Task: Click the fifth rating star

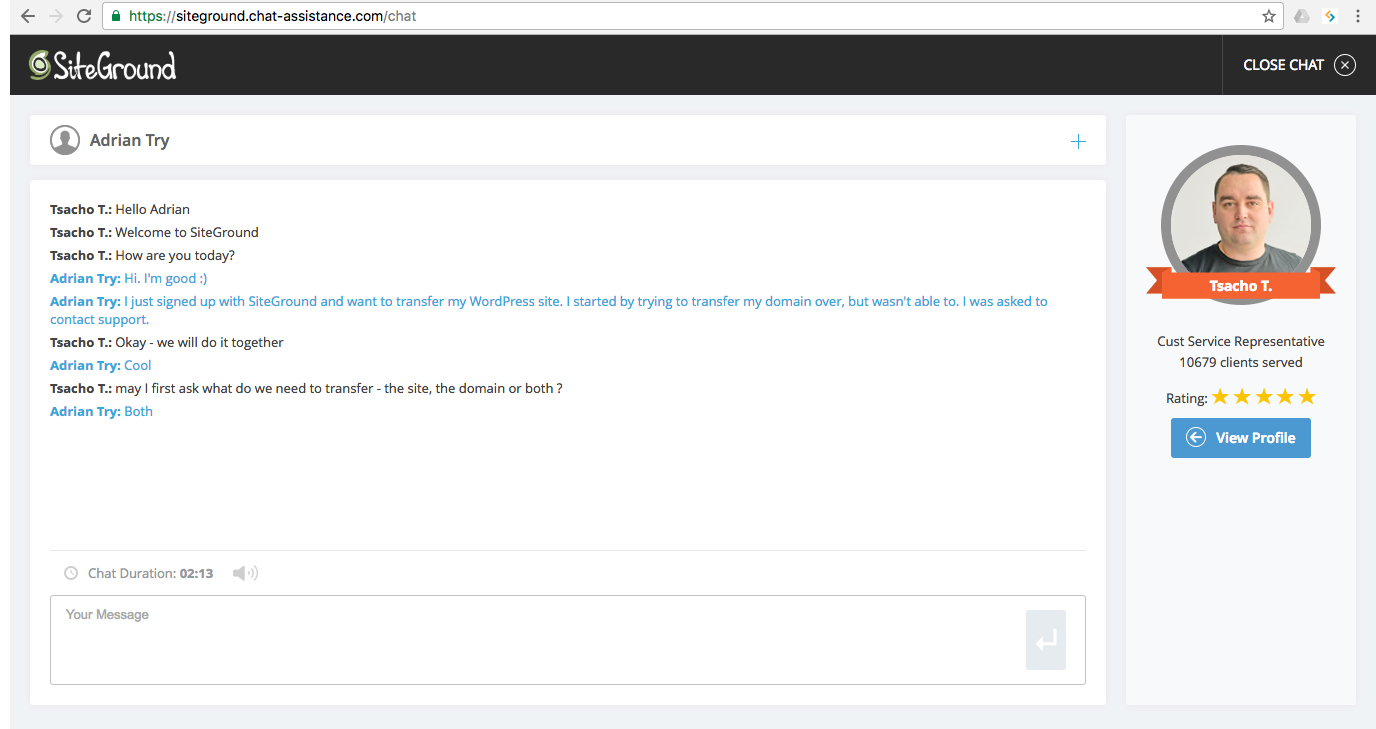Action: (x=1306, y=397)
